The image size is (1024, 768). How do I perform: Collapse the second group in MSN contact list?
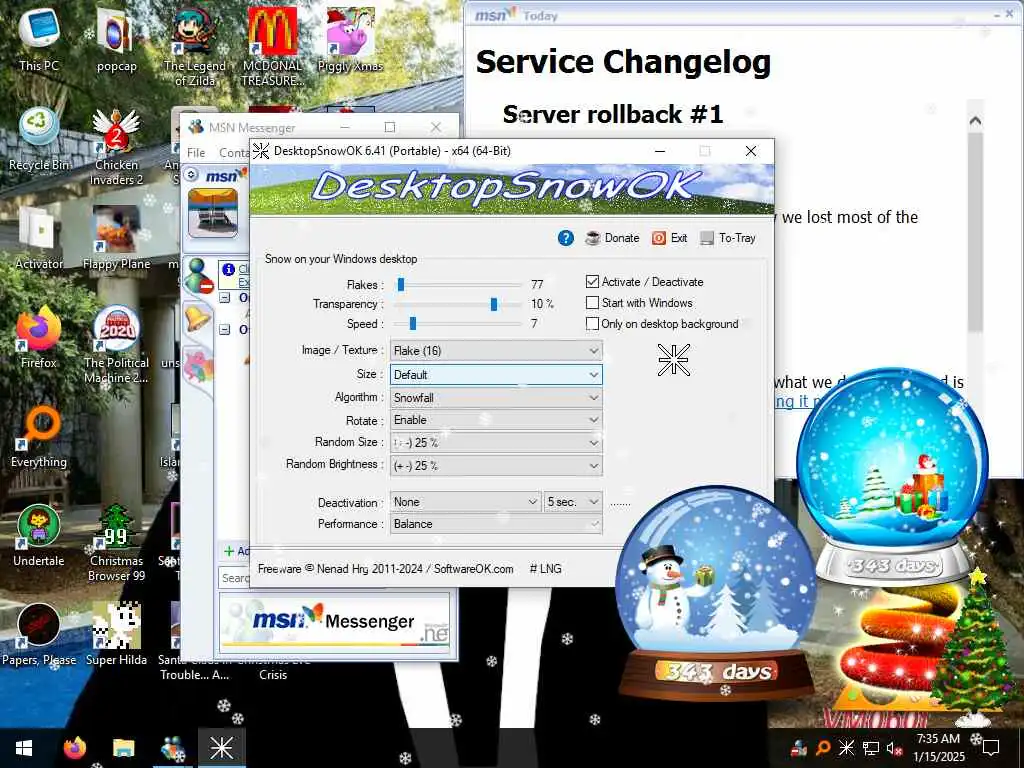(225, 330)
